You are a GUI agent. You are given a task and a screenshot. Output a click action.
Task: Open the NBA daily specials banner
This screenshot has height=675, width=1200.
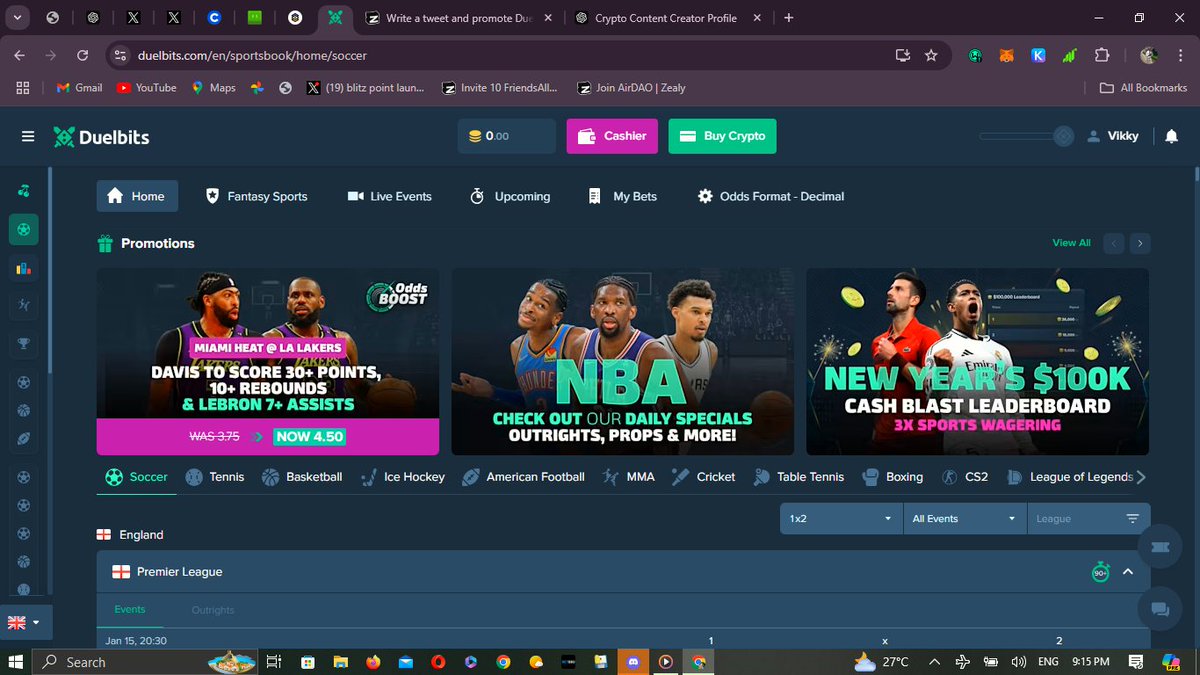(622, 361)
